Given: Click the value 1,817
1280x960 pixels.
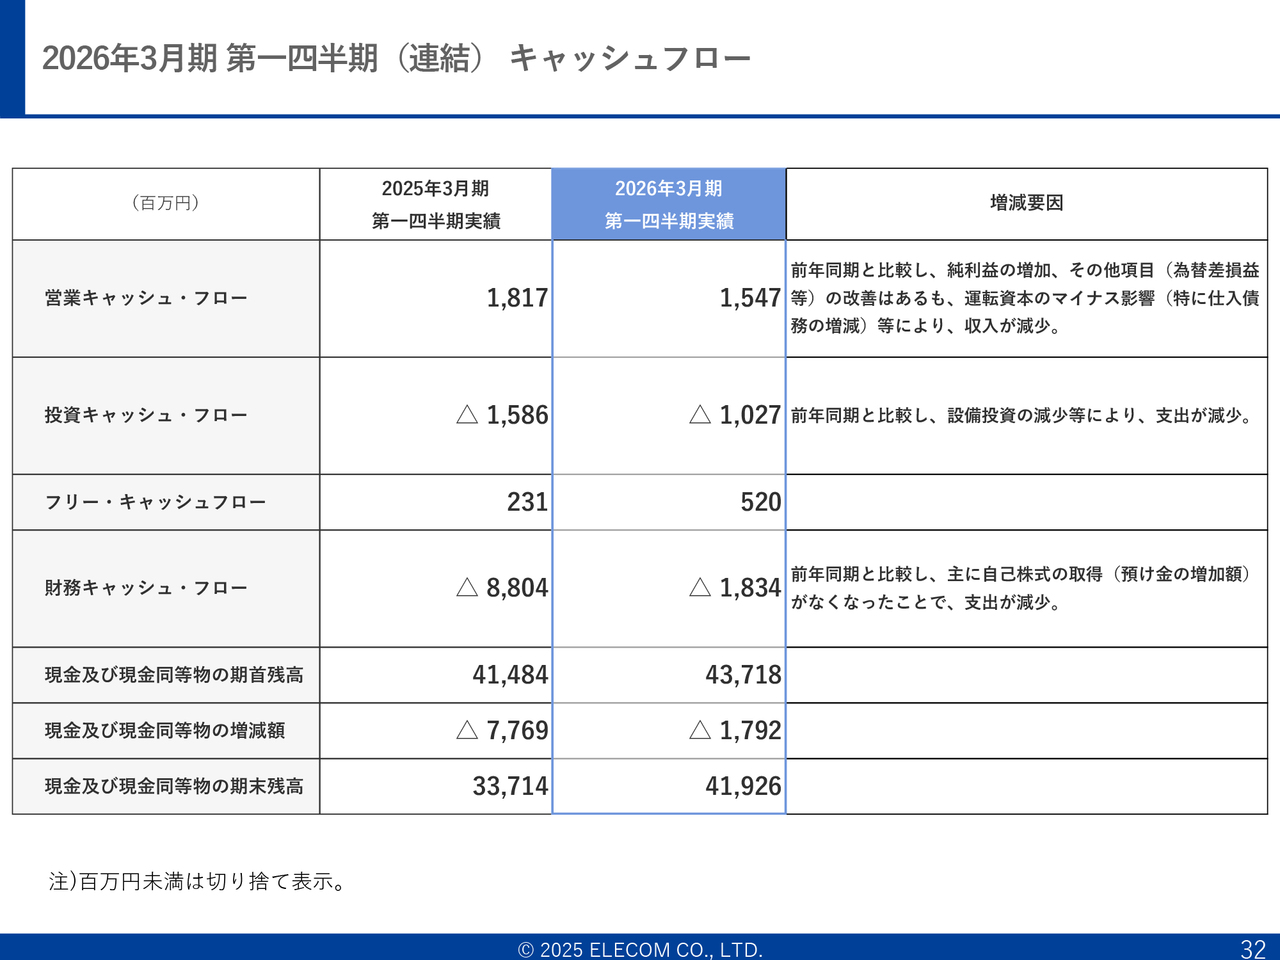Looking at the screenshot, I should click(517, 298).
